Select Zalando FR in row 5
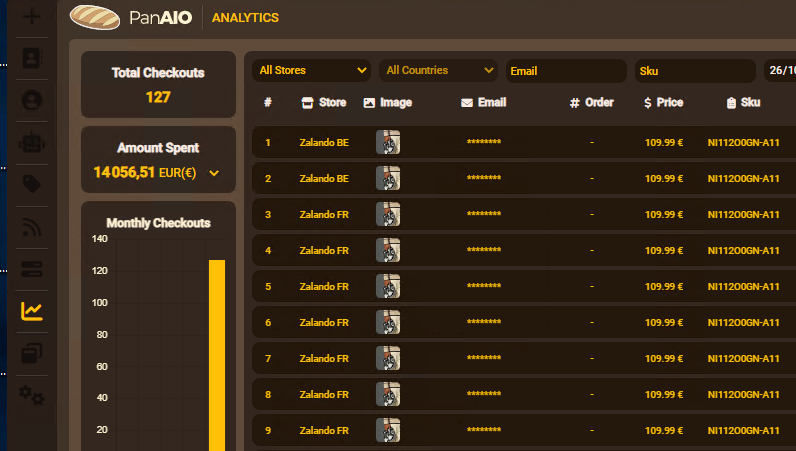Image resolution: width=796 pixels, height=451 pixels. point(324,287)
